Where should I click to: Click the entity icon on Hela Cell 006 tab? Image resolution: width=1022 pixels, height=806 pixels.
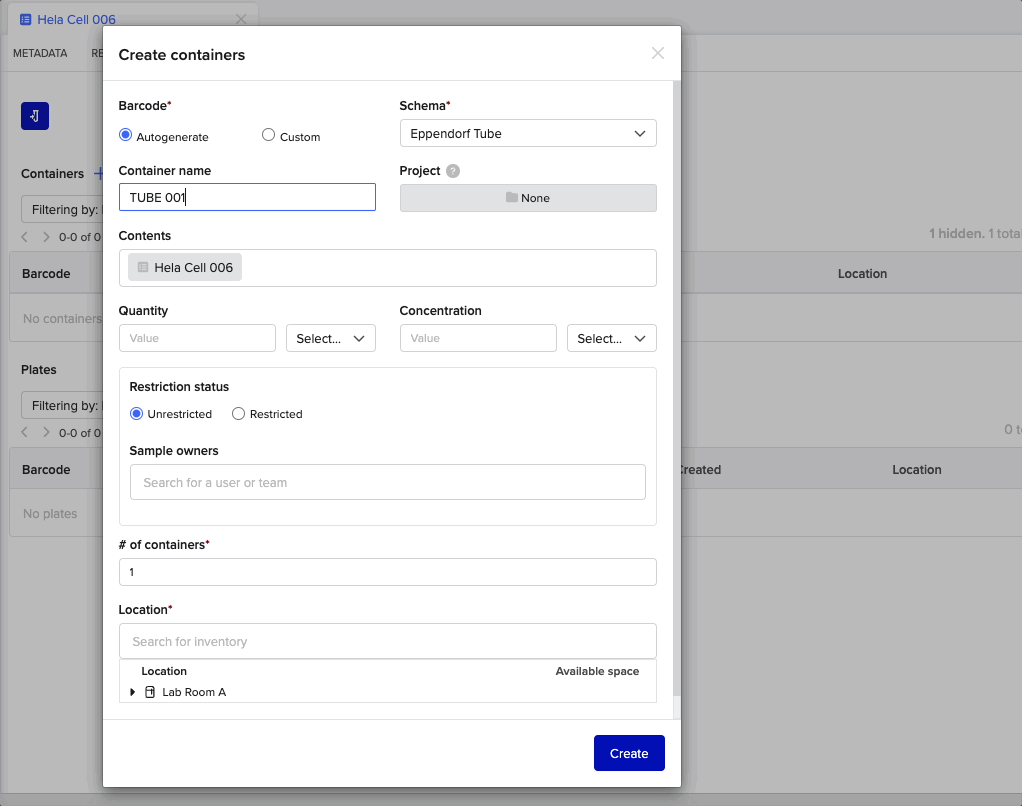click(25, 20)
